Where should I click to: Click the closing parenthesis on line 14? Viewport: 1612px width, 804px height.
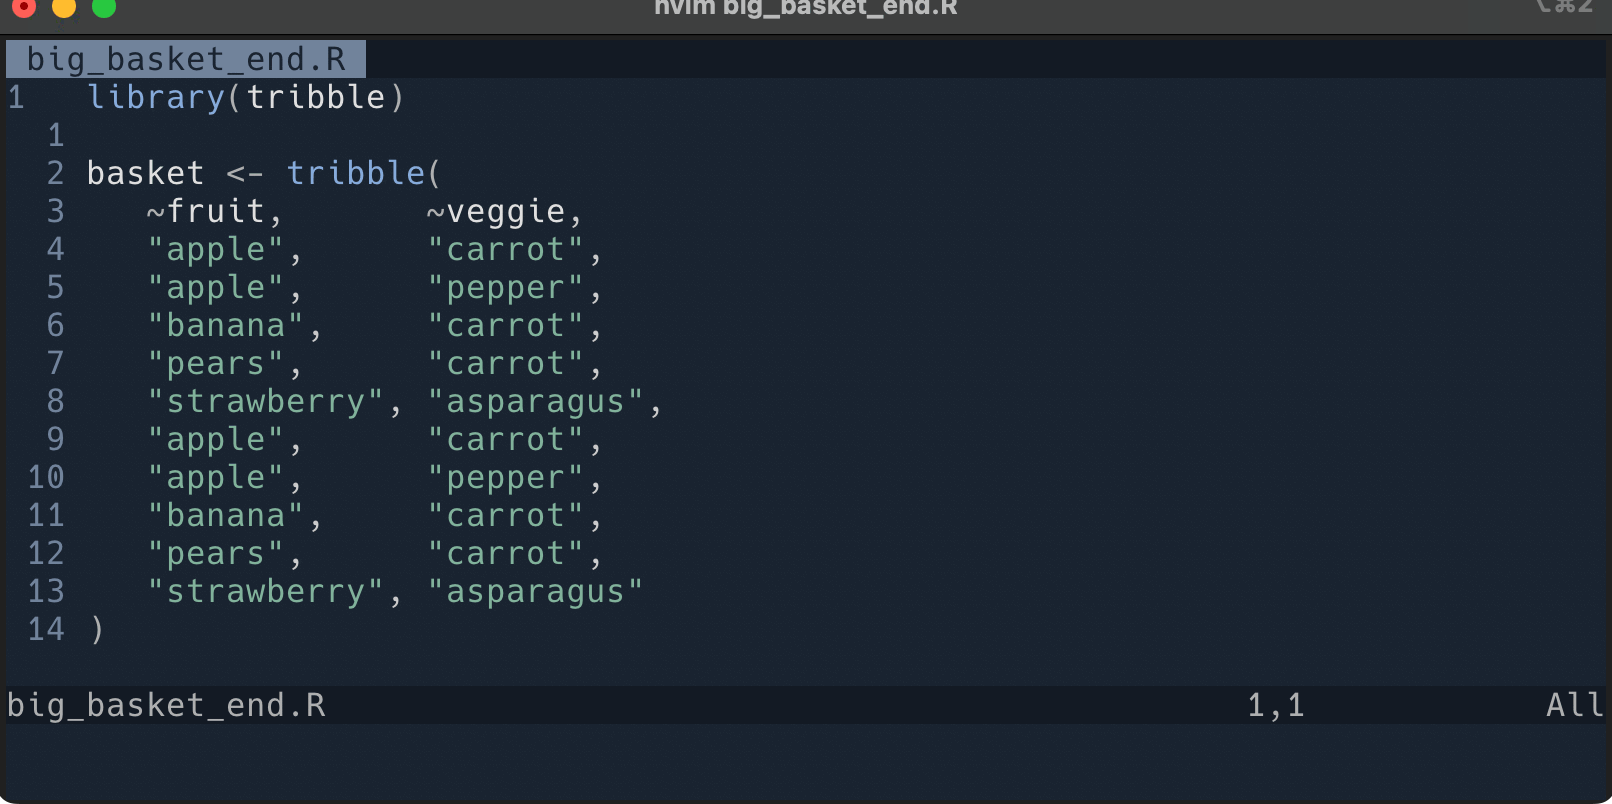click(x=97, y=629)
